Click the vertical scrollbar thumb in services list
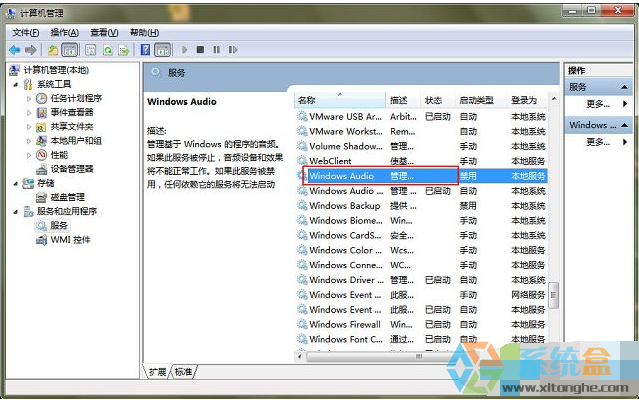The height and width of the screenshot is (400, 639). (x=553, y=295)
